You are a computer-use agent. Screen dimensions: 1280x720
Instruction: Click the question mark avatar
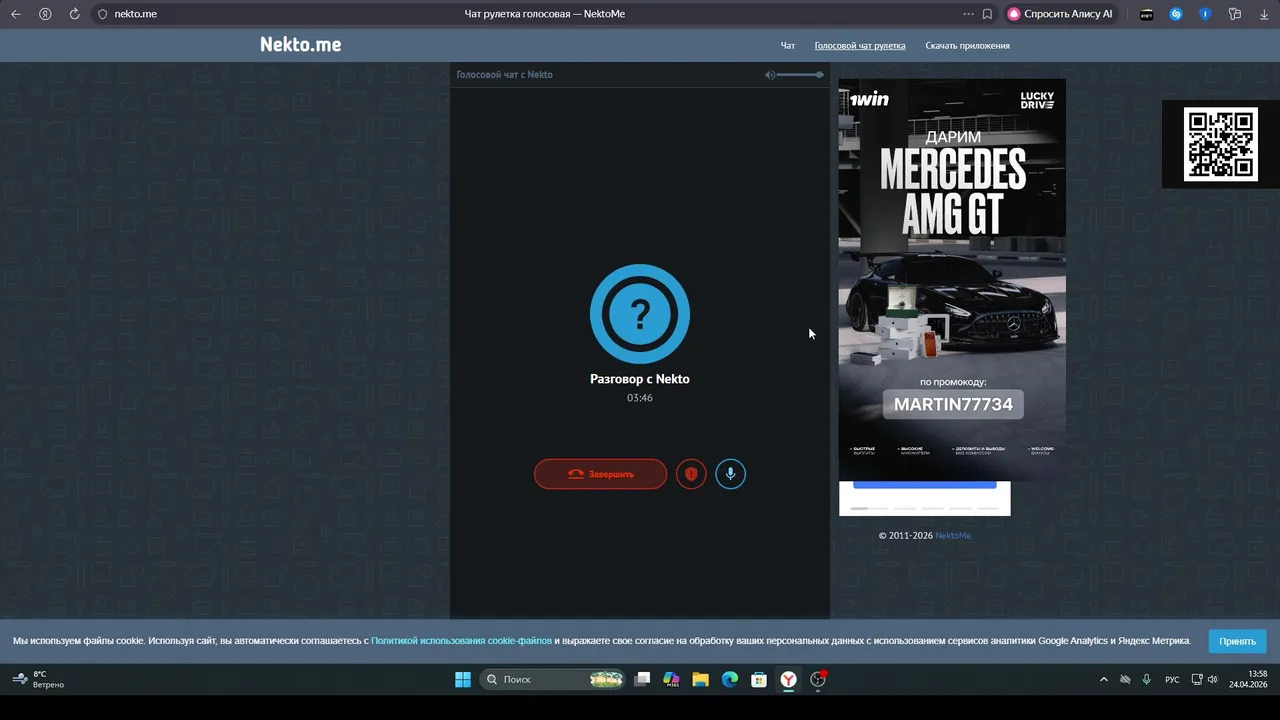[640, 314]
